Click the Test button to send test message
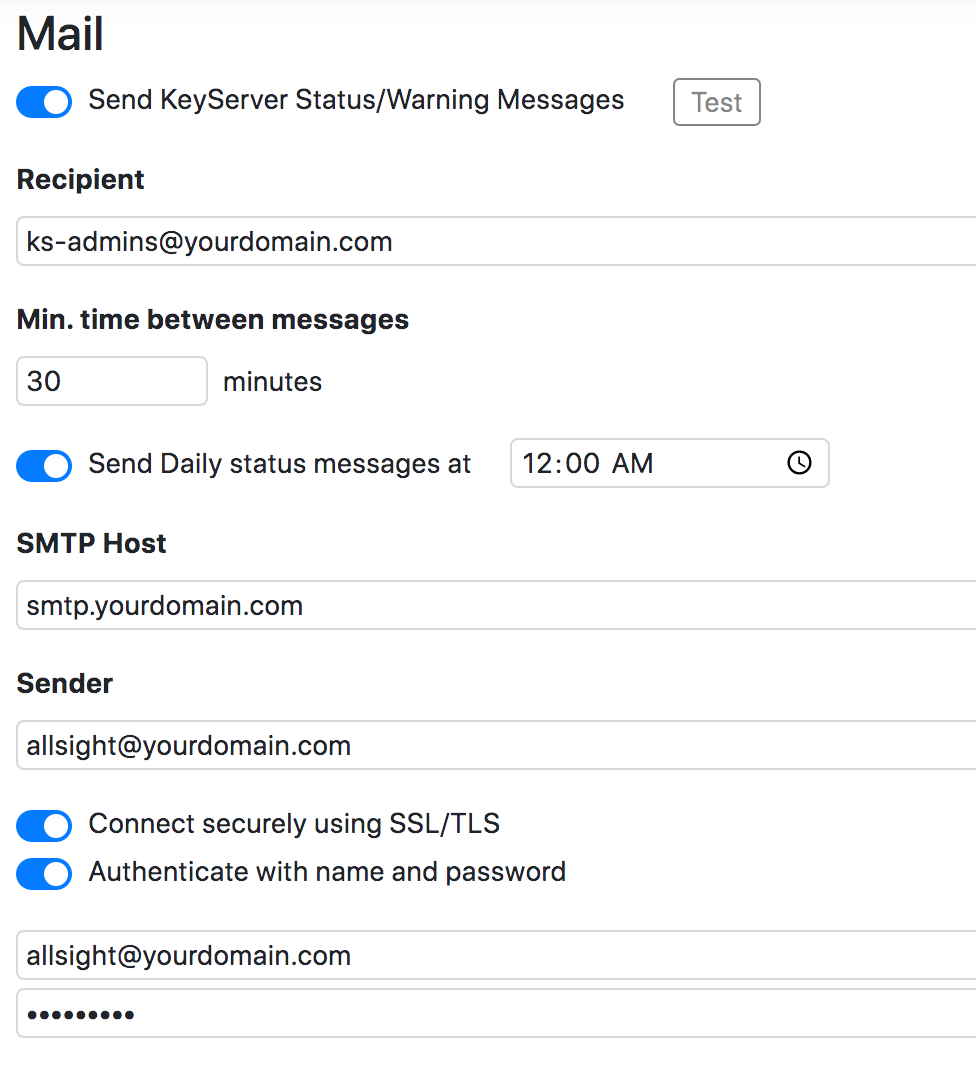 coord(716,101)
